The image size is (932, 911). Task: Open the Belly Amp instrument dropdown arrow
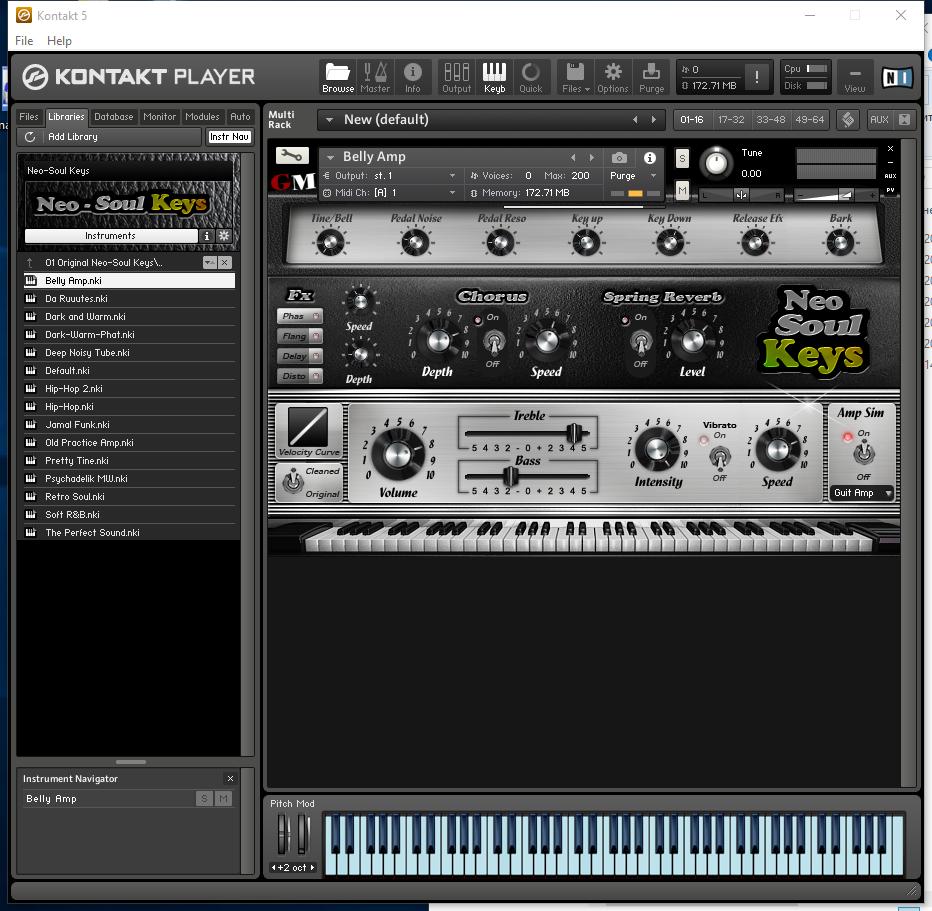pos(329,157)
